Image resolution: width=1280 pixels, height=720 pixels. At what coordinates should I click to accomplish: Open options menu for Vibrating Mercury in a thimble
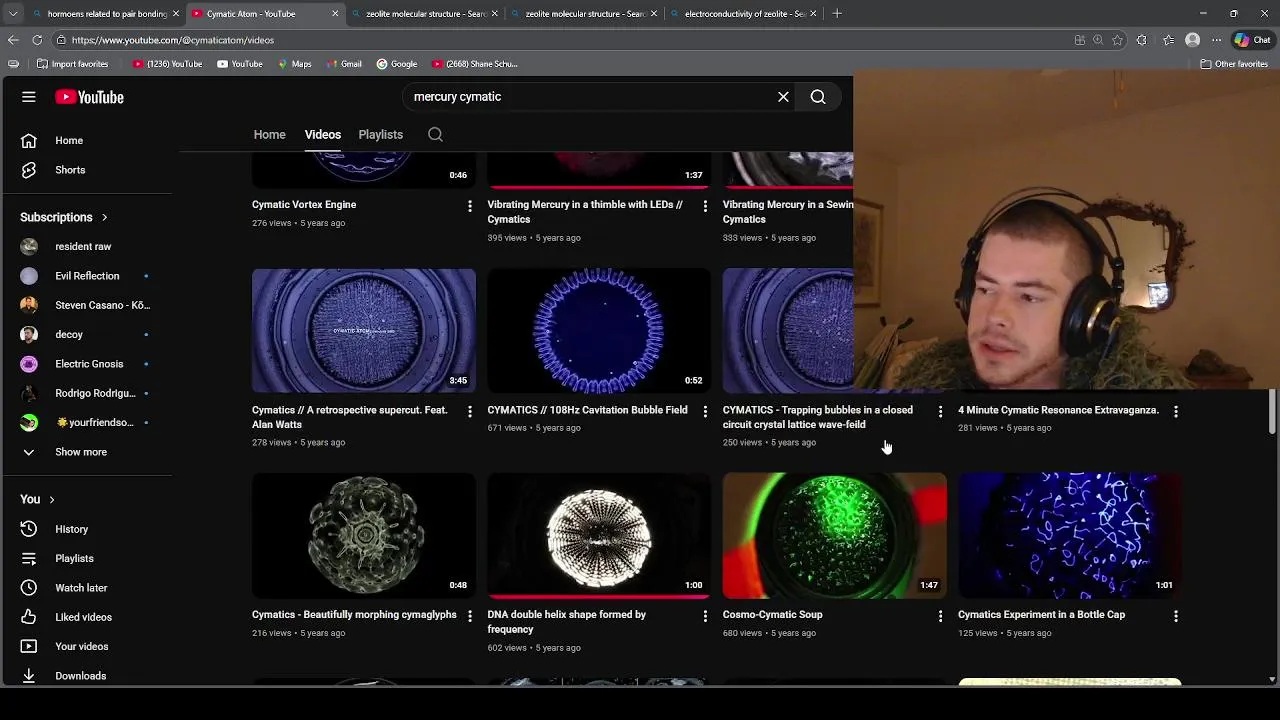pos(705,206)
